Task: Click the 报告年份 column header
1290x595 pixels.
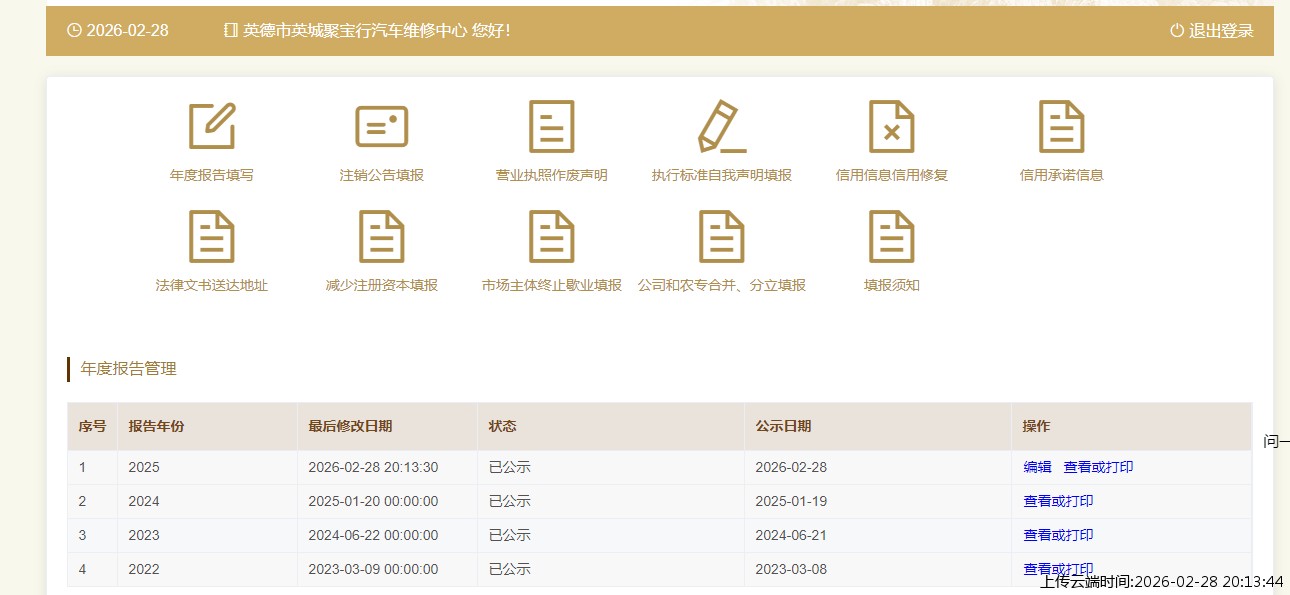Action: (x=156, y=426)
